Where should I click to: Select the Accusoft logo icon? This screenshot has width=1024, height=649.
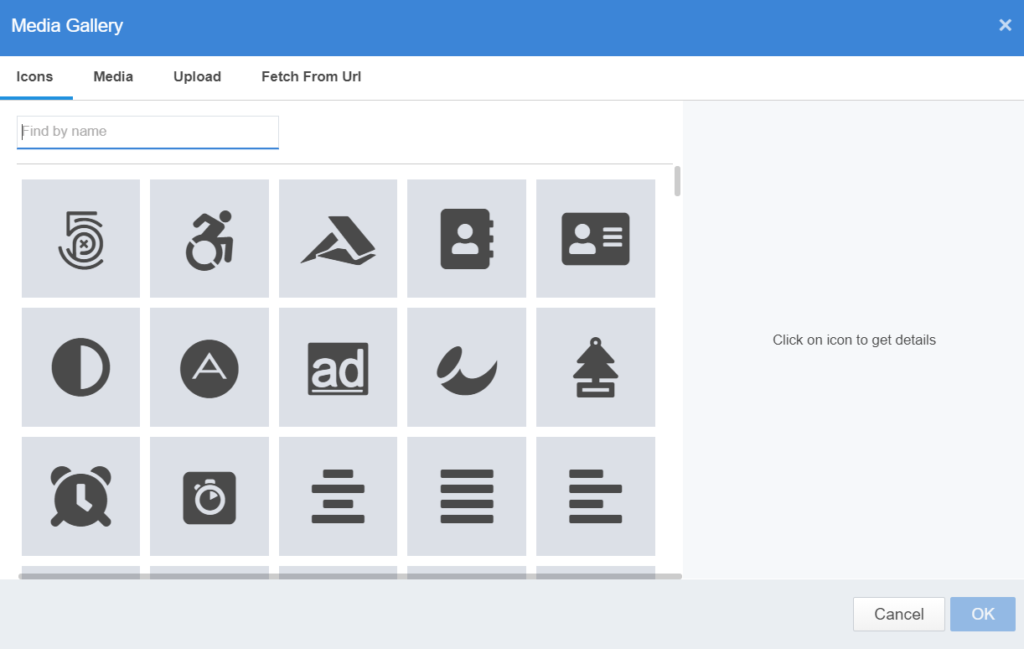[338, 238]
